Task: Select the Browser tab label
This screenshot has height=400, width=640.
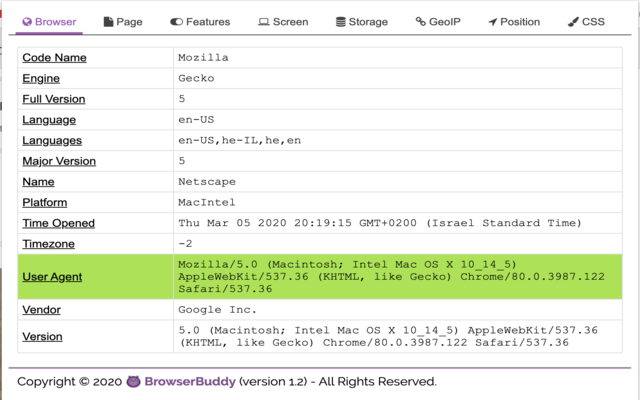Action: pos(56,22)
